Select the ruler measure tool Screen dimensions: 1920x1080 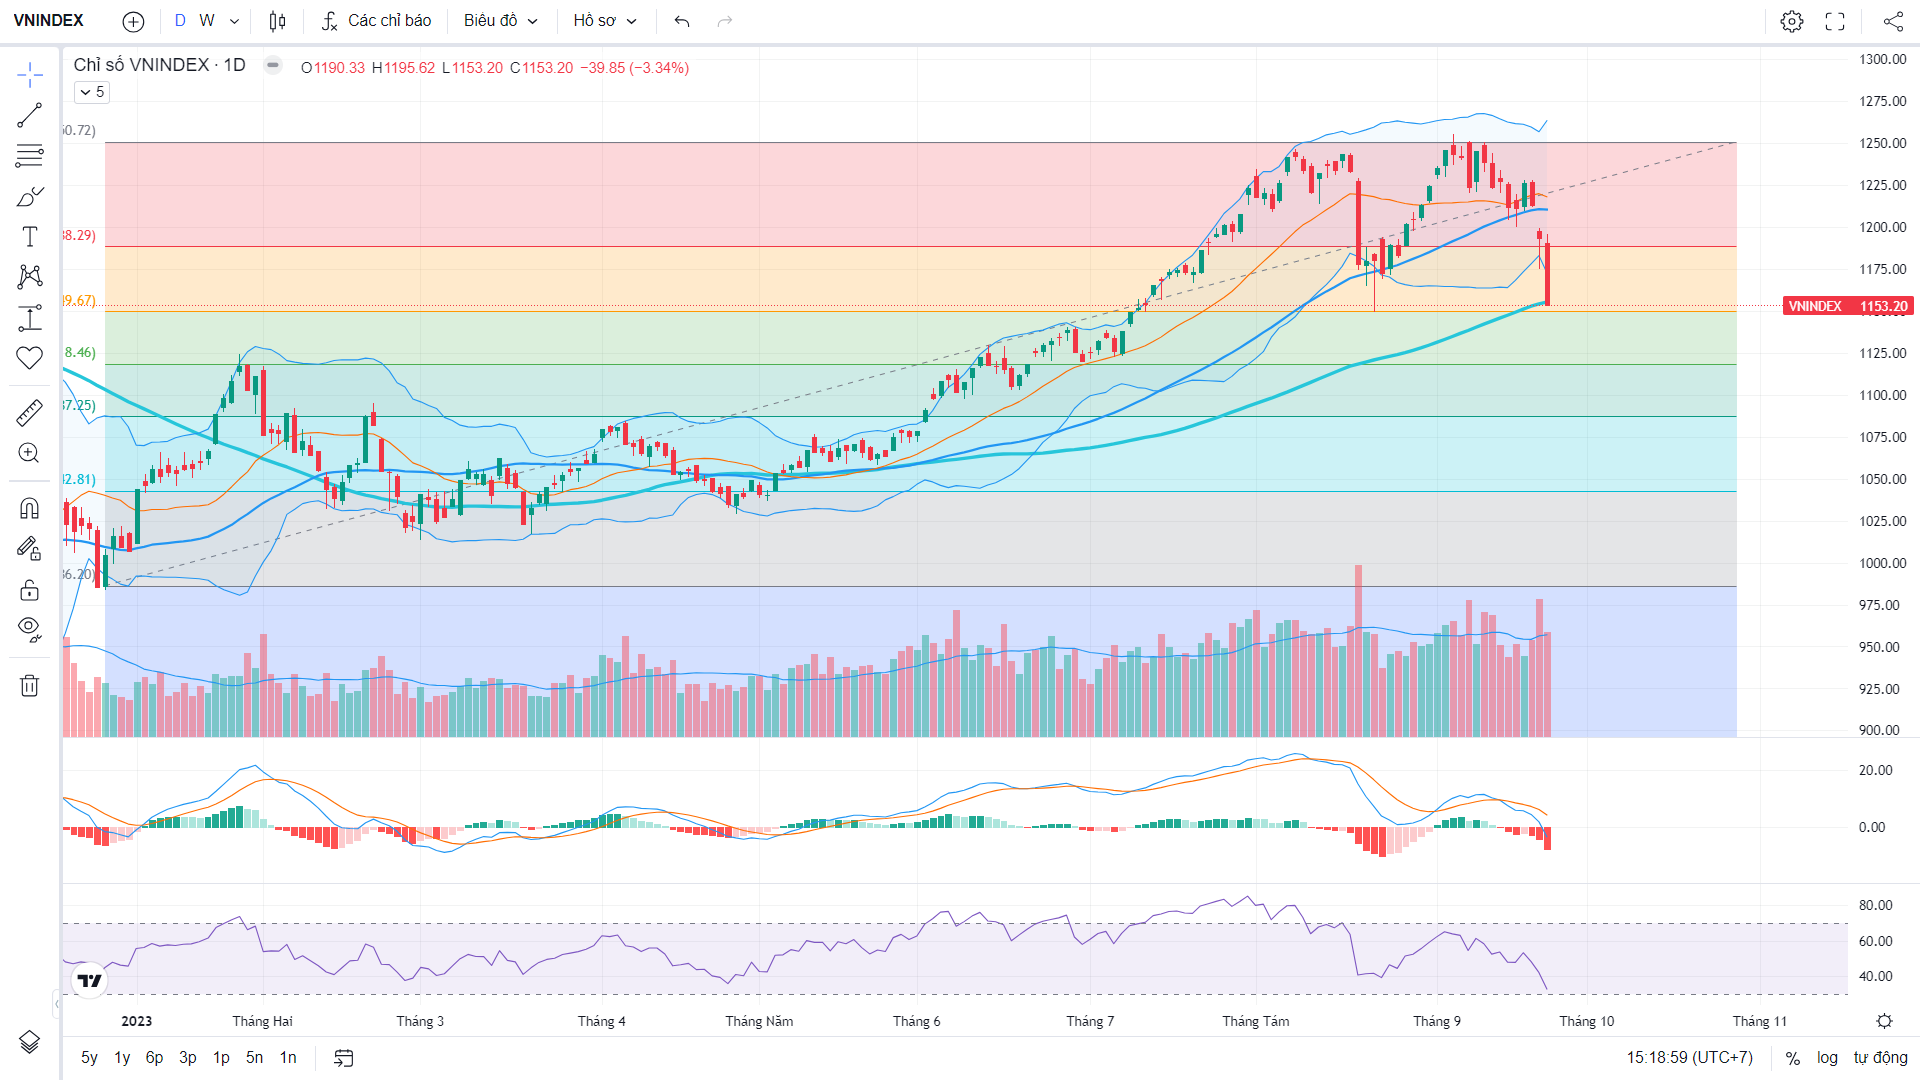tap(30, 412)
